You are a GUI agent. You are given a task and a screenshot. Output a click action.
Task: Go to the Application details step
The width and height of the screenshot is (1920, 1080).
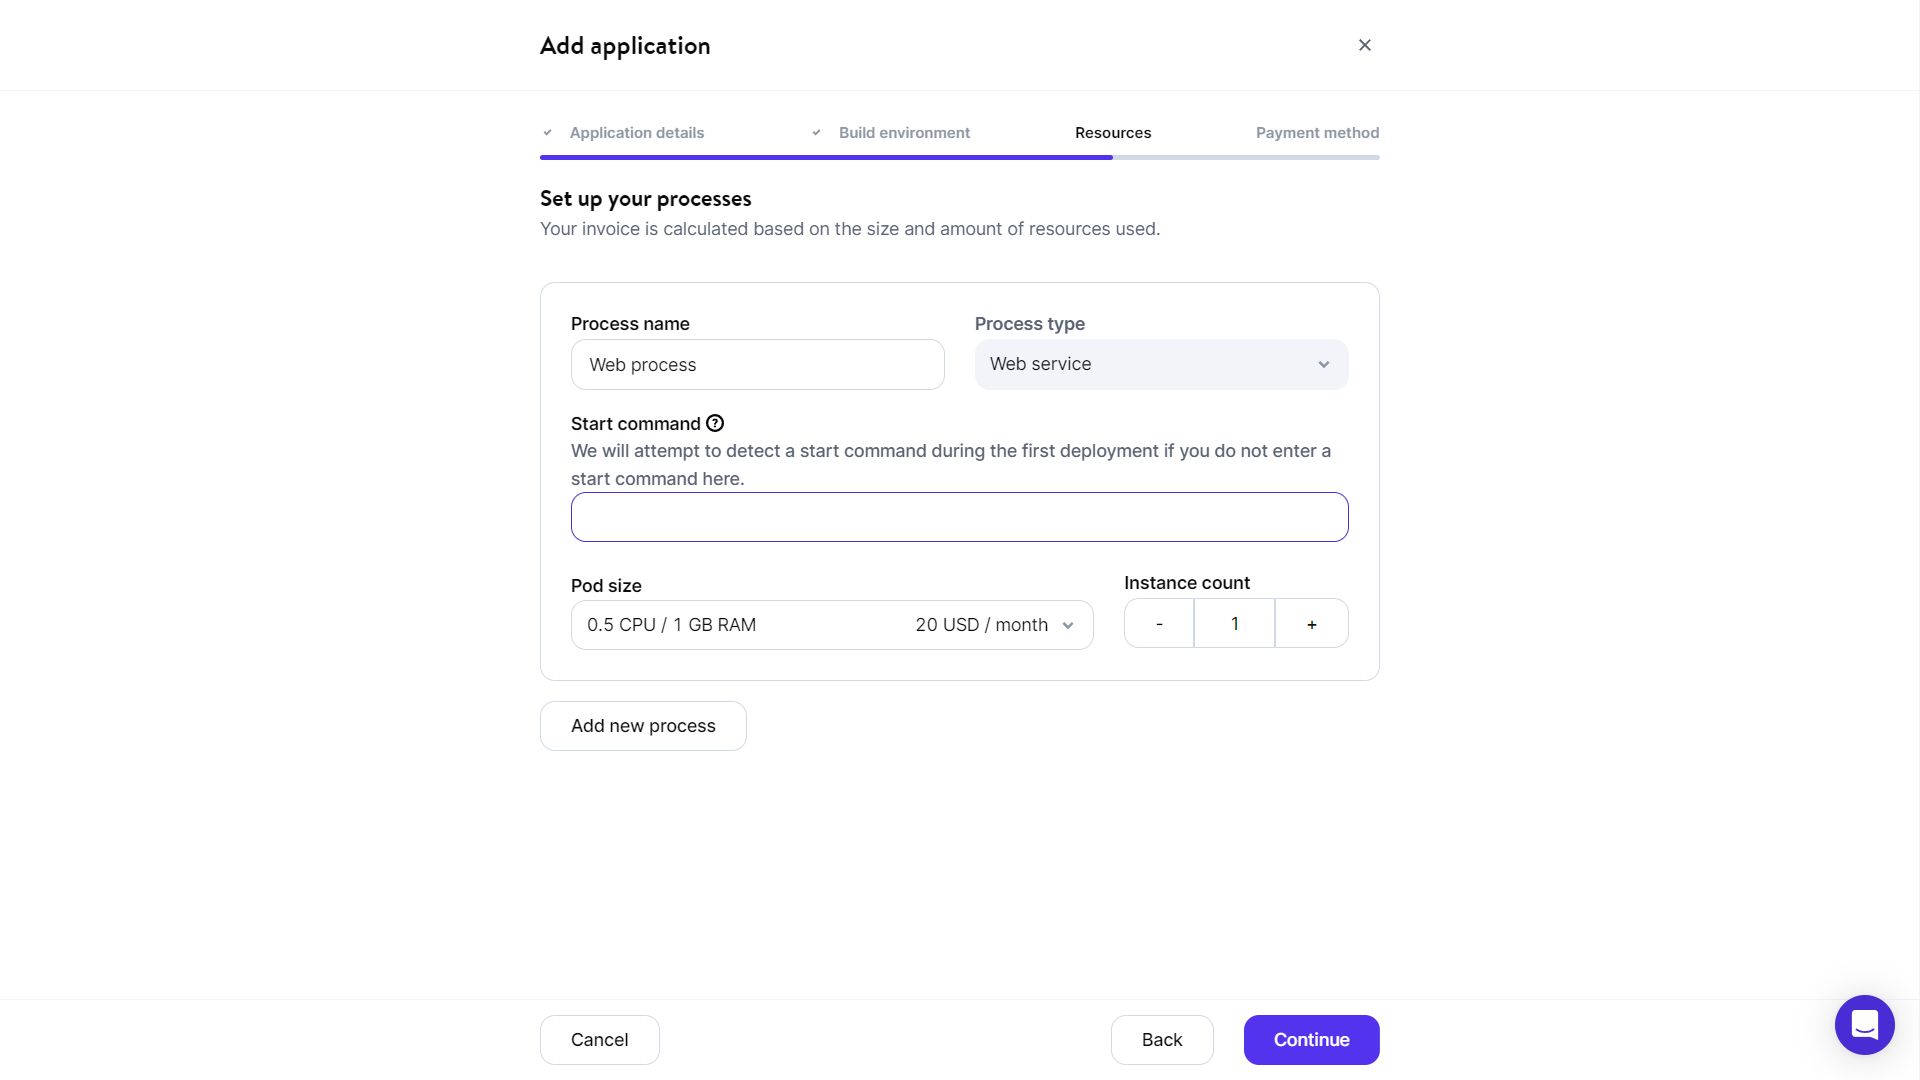(637, 133)
